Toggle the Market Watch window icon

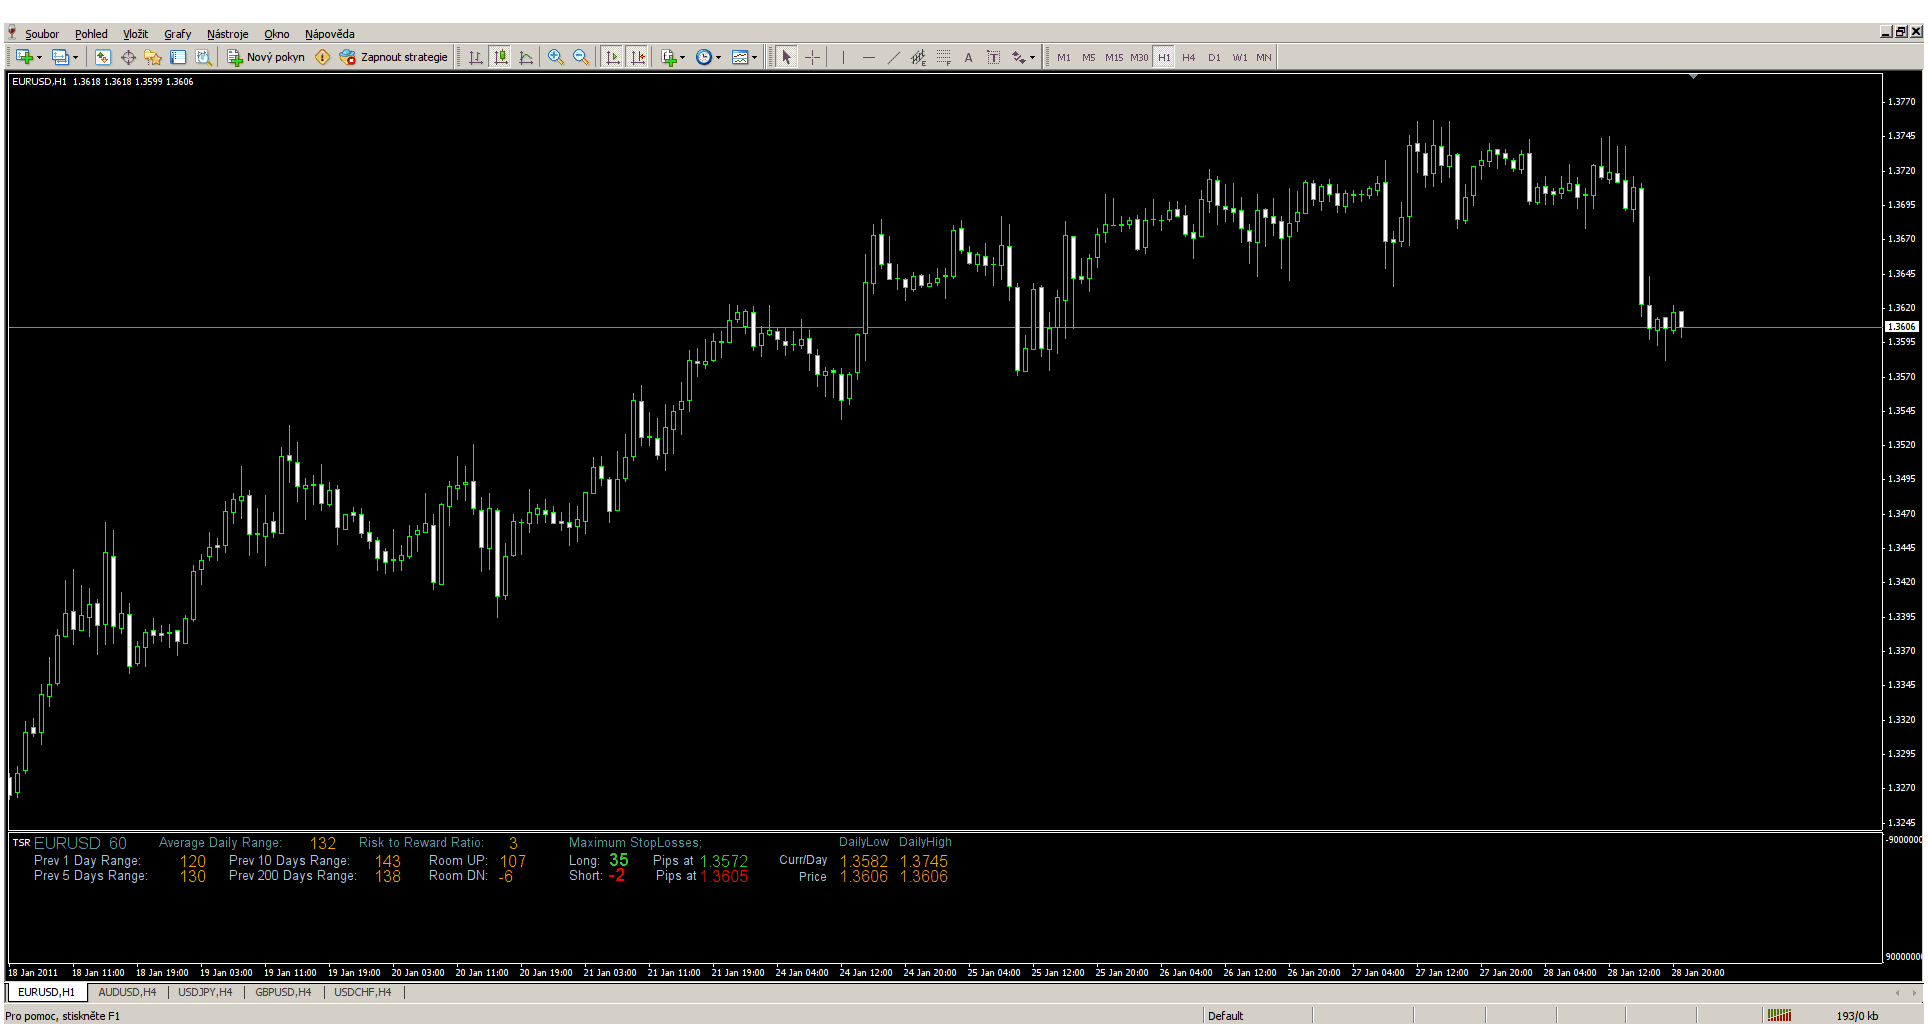coord(103,57)
